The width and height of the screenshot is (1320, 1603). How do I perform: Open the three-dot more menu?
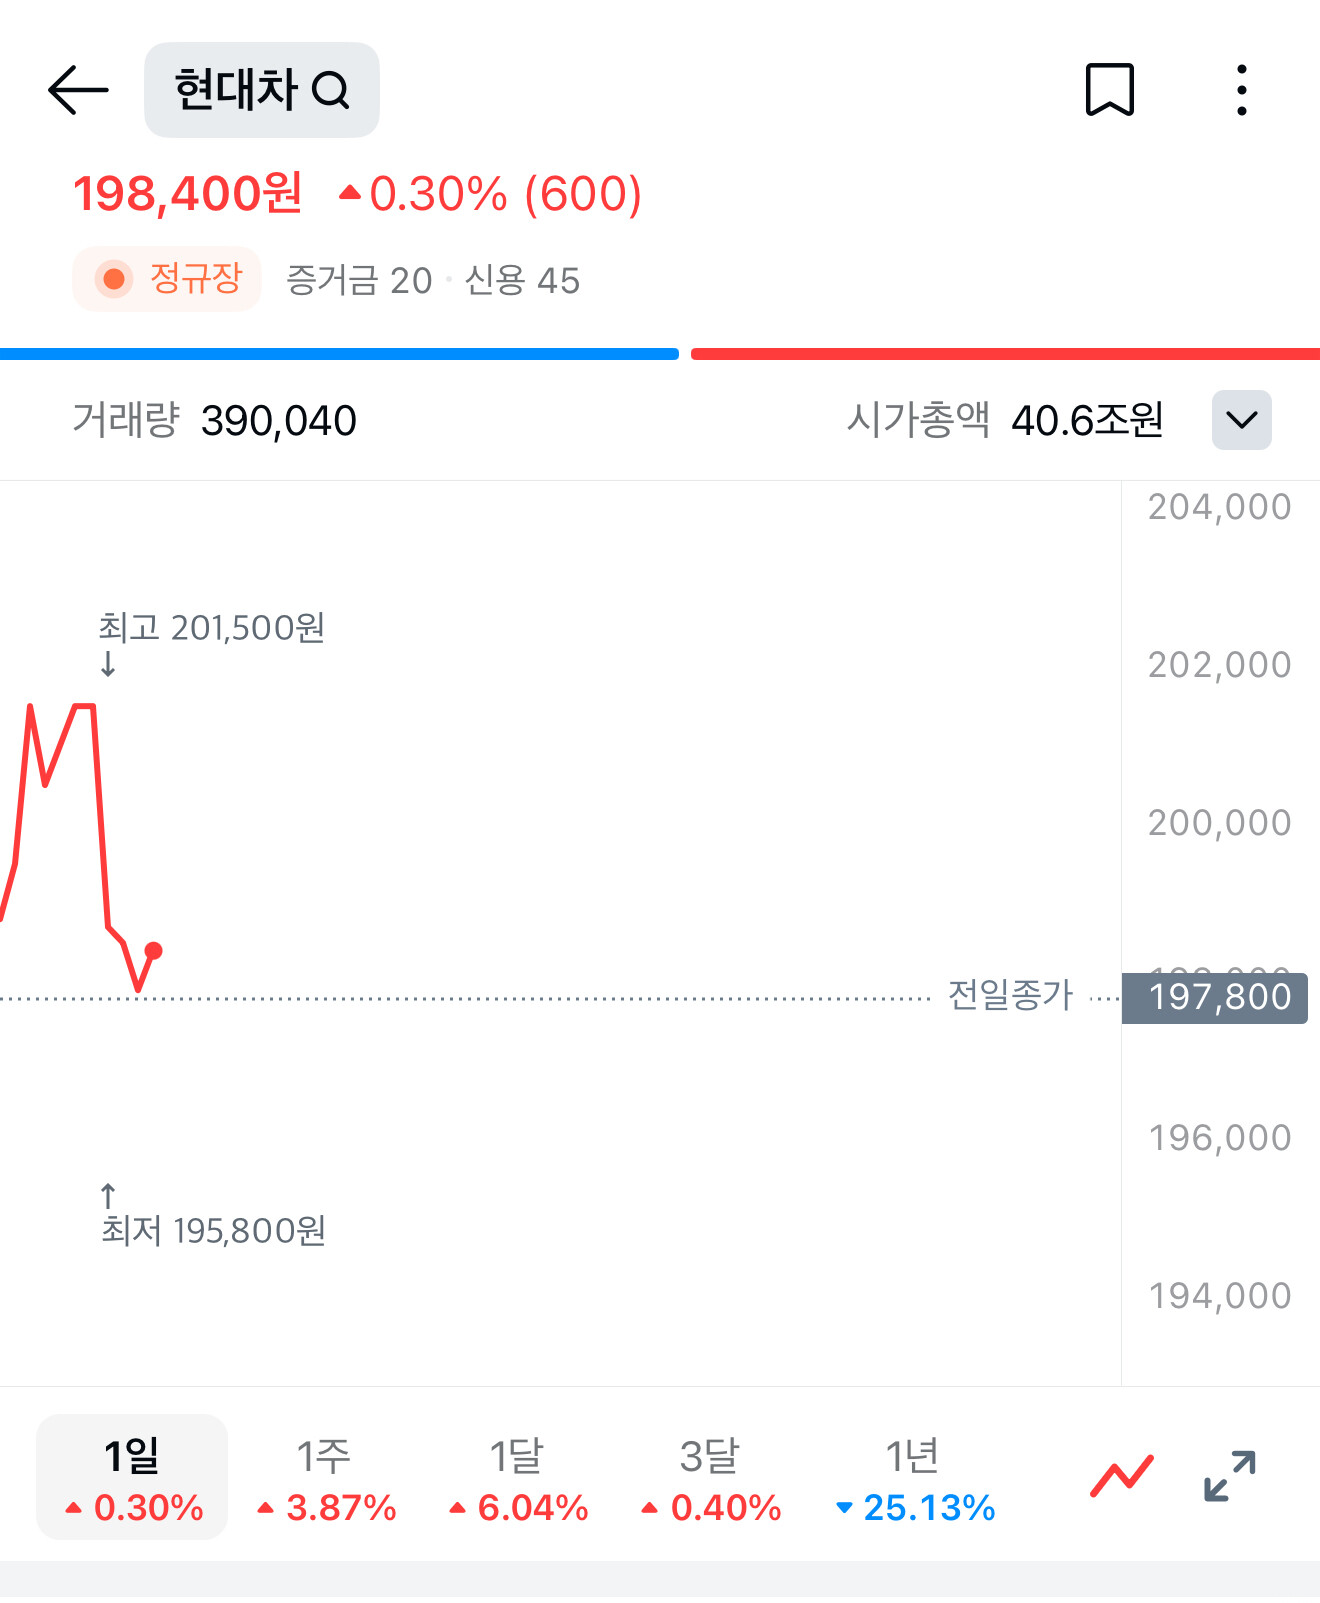pyautogui.click(x=1241, y=90)
